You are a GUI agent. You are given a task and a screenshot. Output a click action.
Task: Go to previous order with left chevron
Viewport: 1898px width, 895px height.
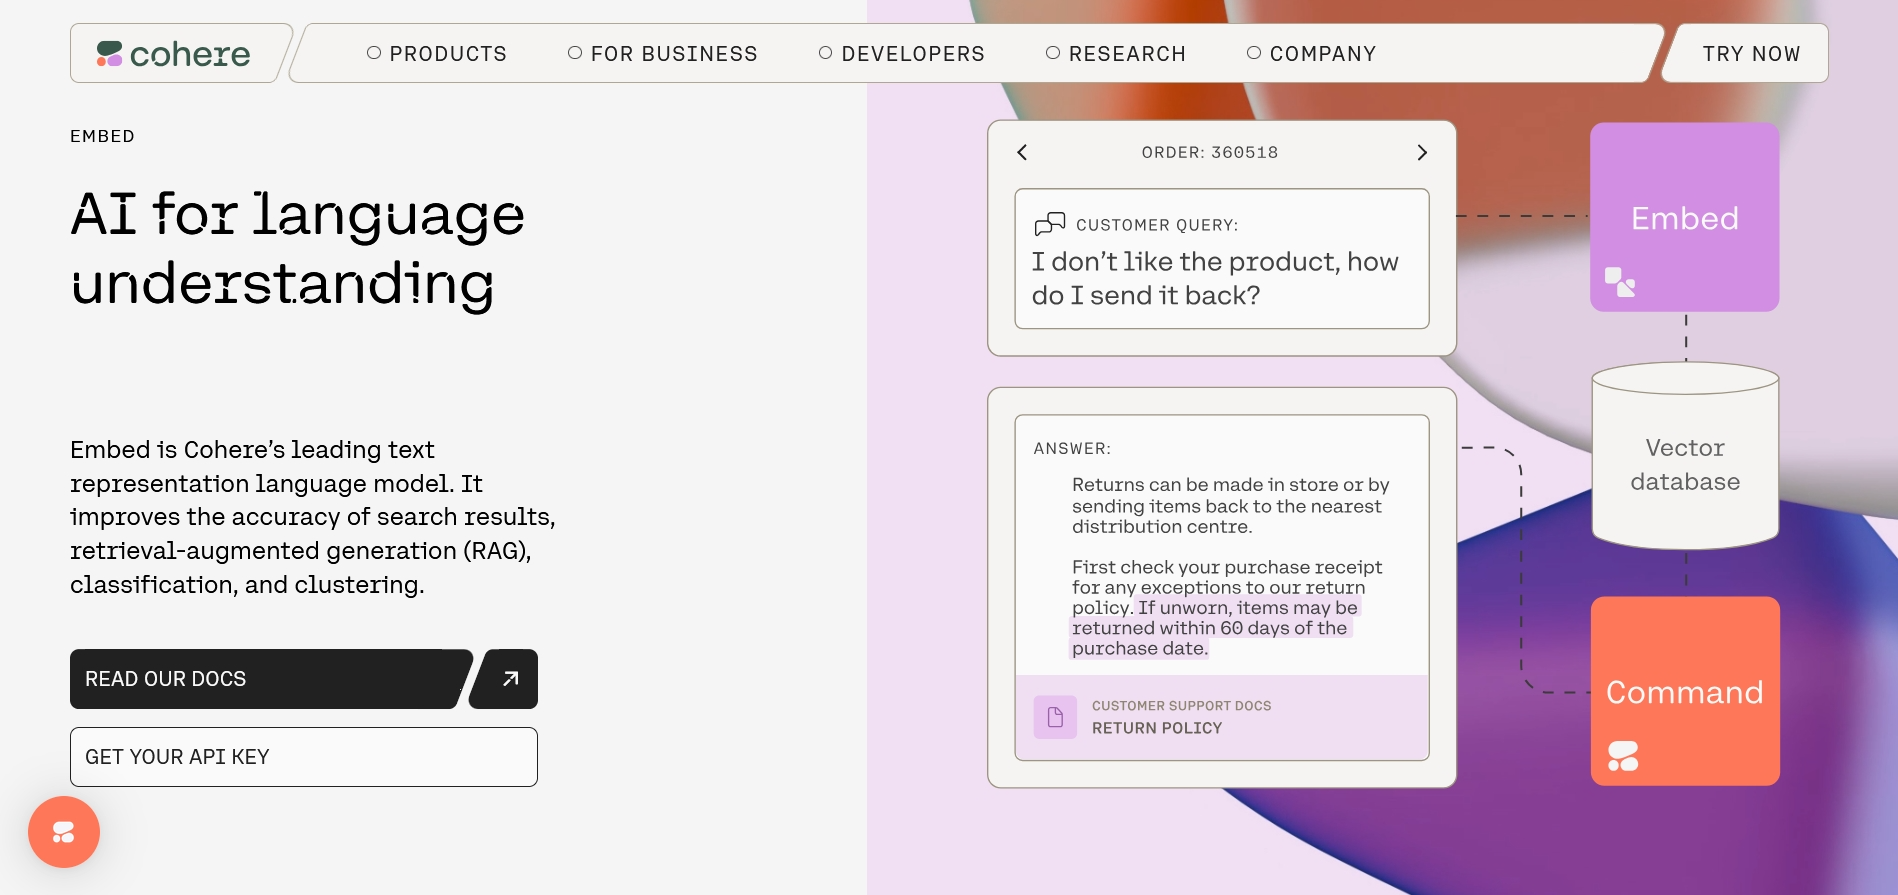pyautogui.click(x=1022, y=152)
